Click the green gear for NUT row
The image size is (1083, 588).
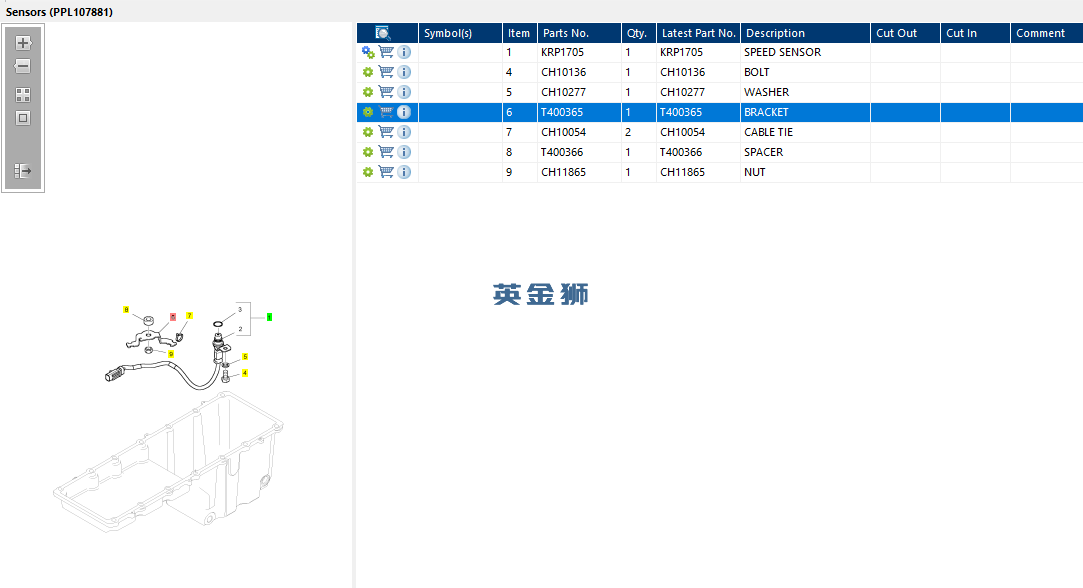pyautogui.click(x=368, y=172)
